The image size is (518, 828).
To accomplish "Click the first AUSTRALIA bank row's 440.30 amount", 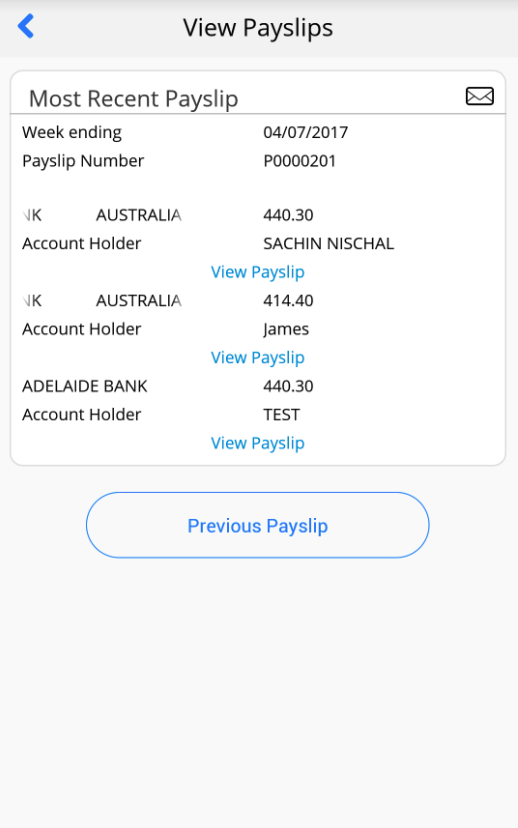I will (x=288, y=215).
